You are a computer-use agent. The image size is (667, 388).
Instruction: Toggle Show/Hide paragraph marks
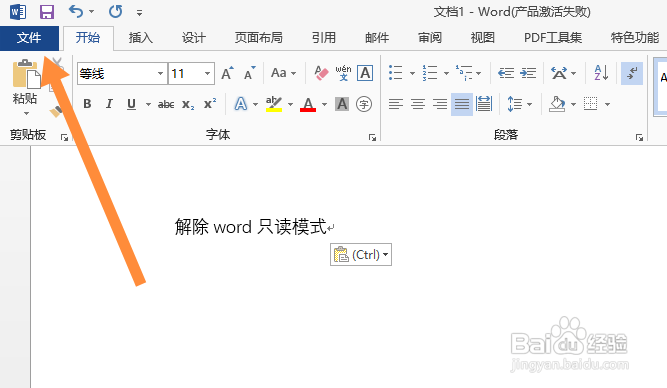tap(632, 73)
